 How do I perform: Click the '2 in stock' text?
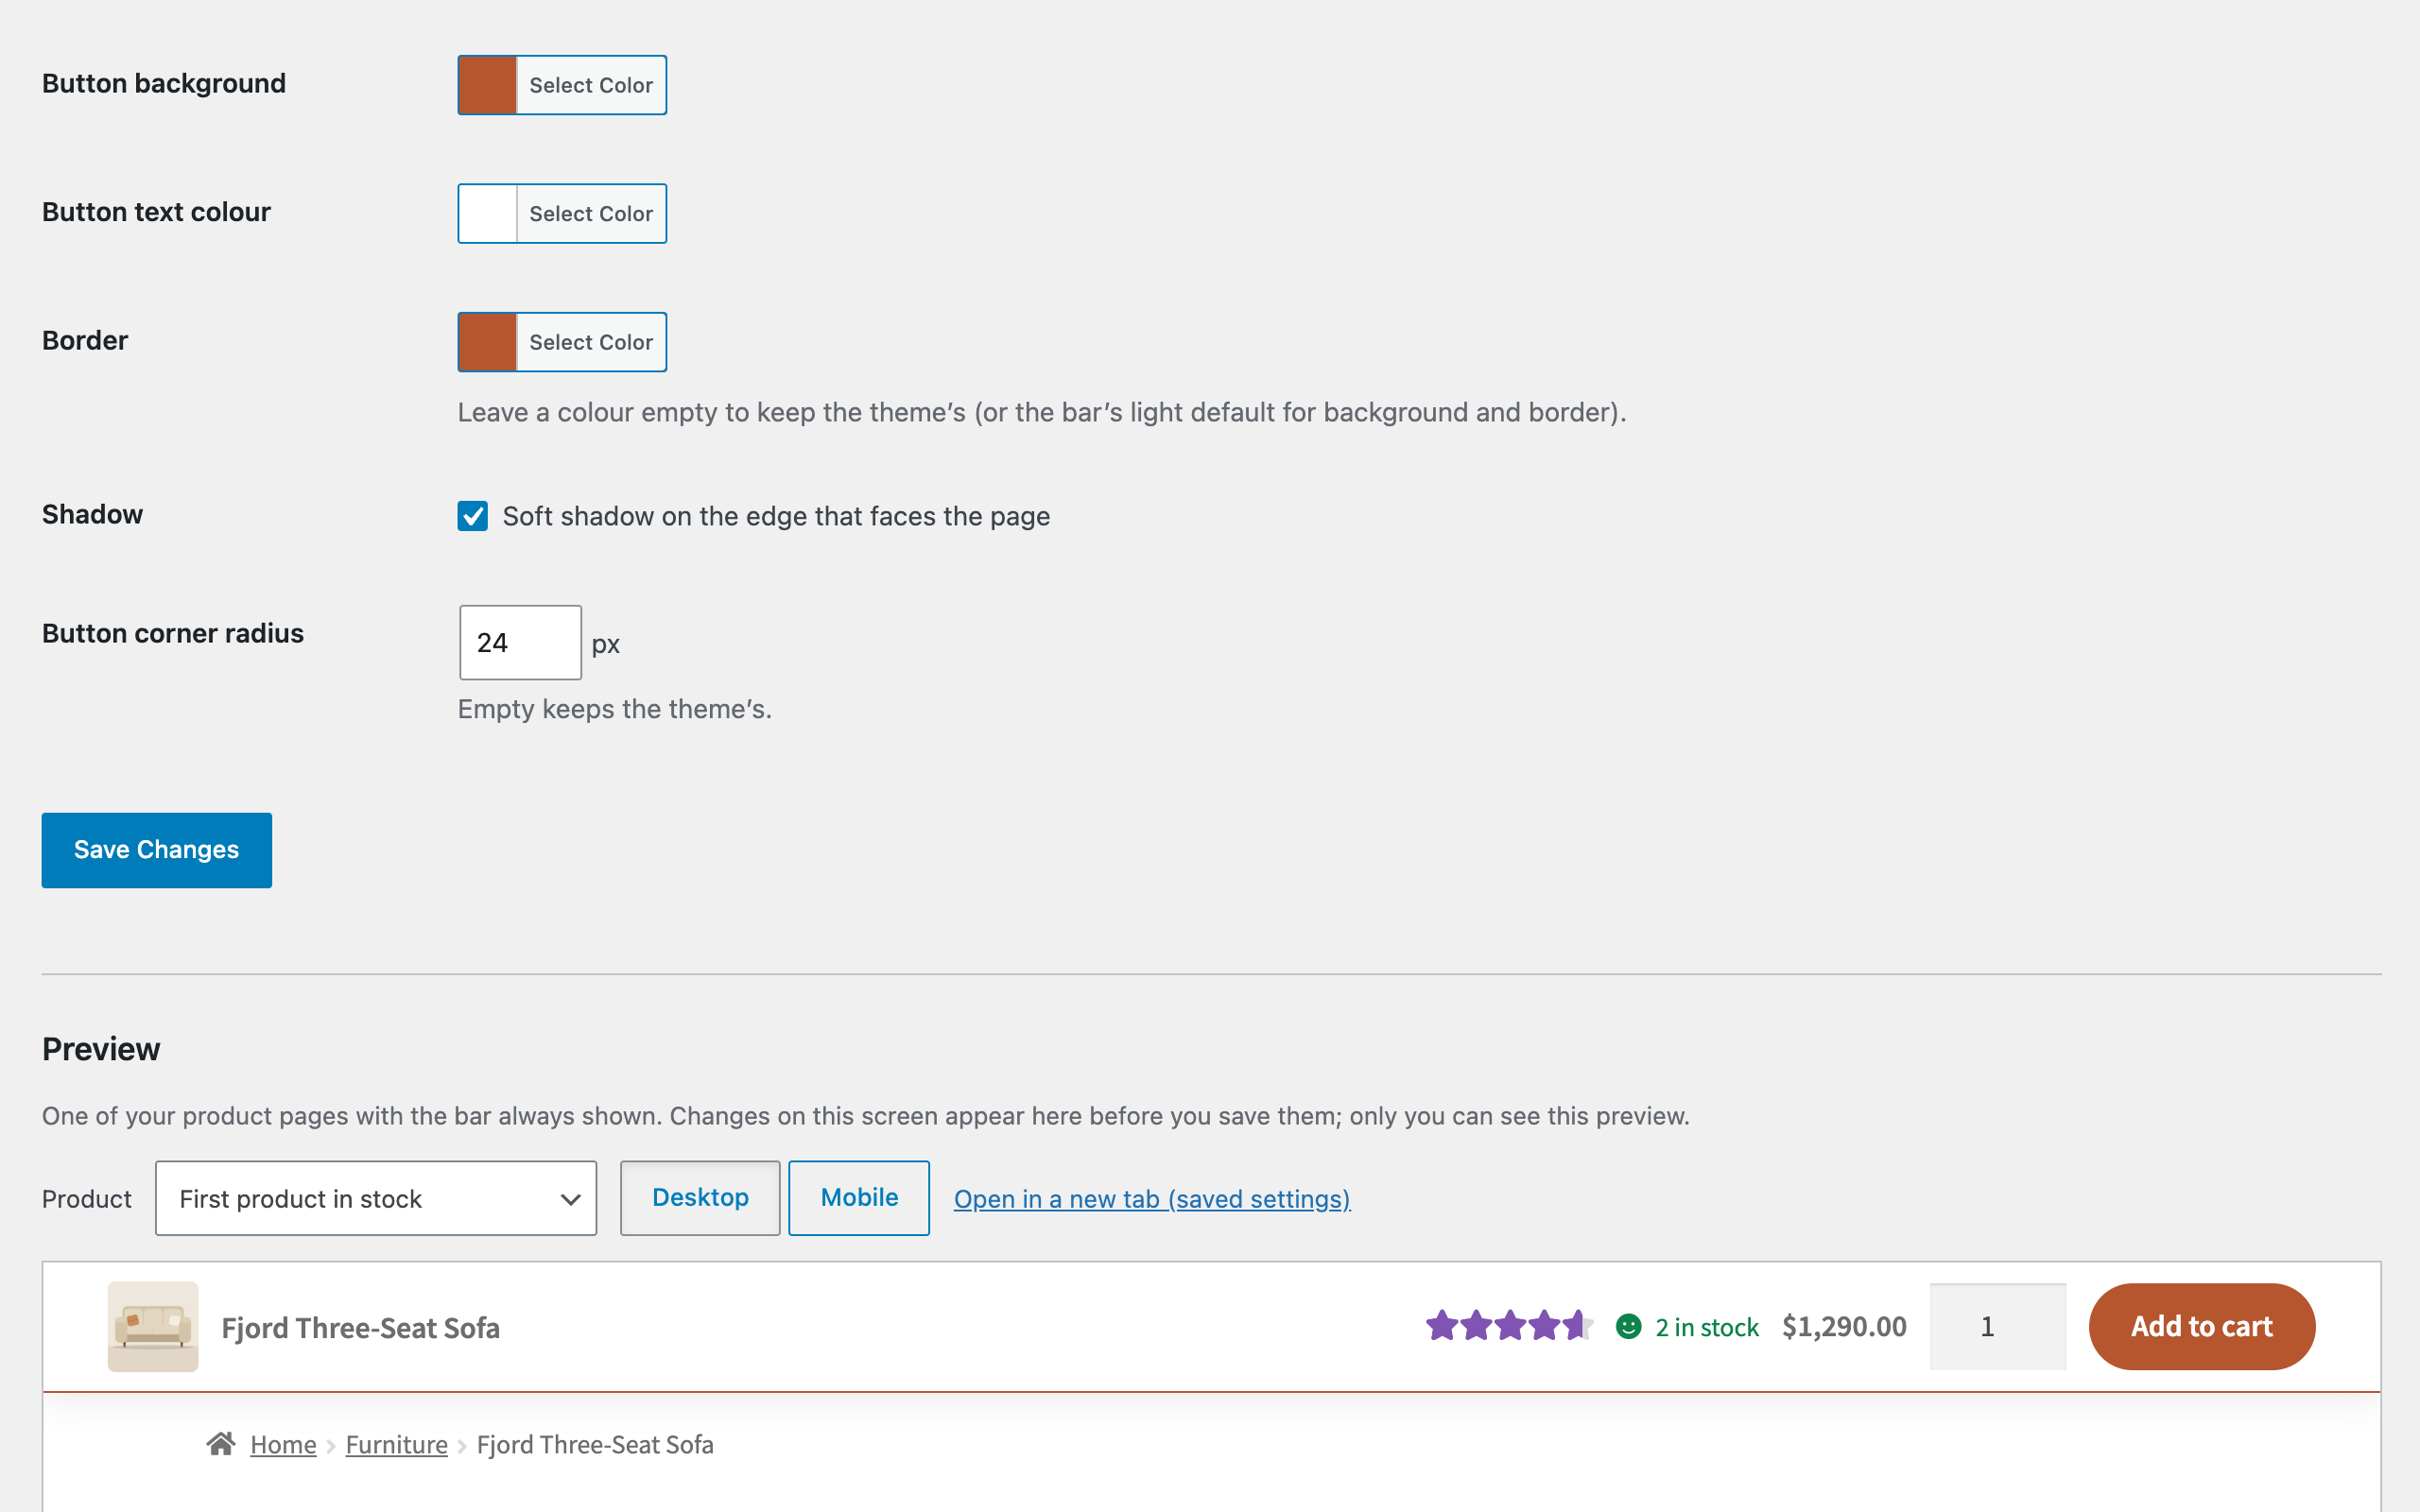[1707, 1328]
